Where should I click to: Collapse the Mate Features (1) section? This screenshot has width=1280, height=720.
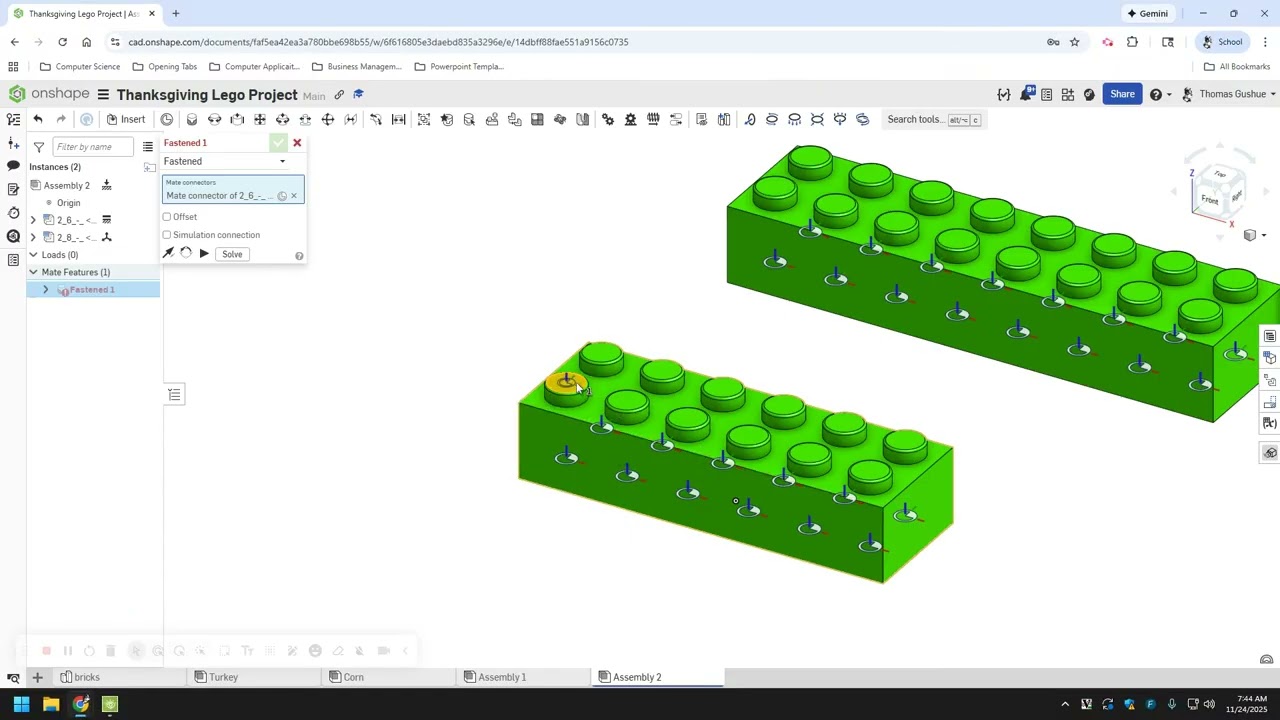pos(33,272)
